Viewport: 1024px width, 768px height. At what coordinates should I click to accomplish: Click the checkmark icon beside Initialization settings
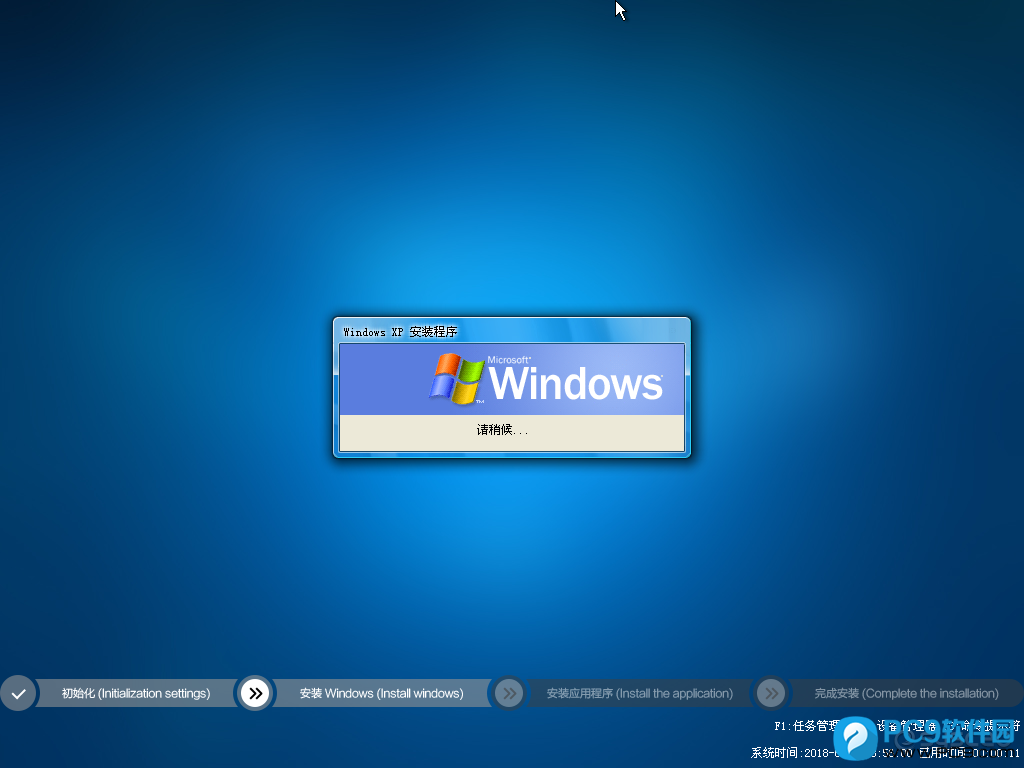click(19, 694)
